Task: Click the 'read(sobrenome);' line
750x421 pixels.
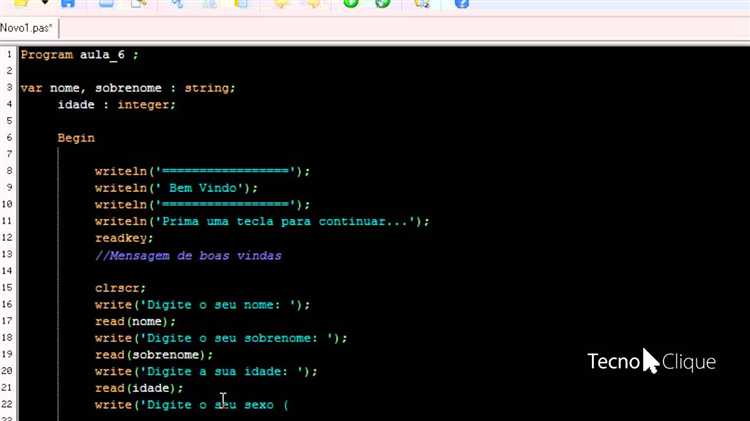Action: [154, 355]
